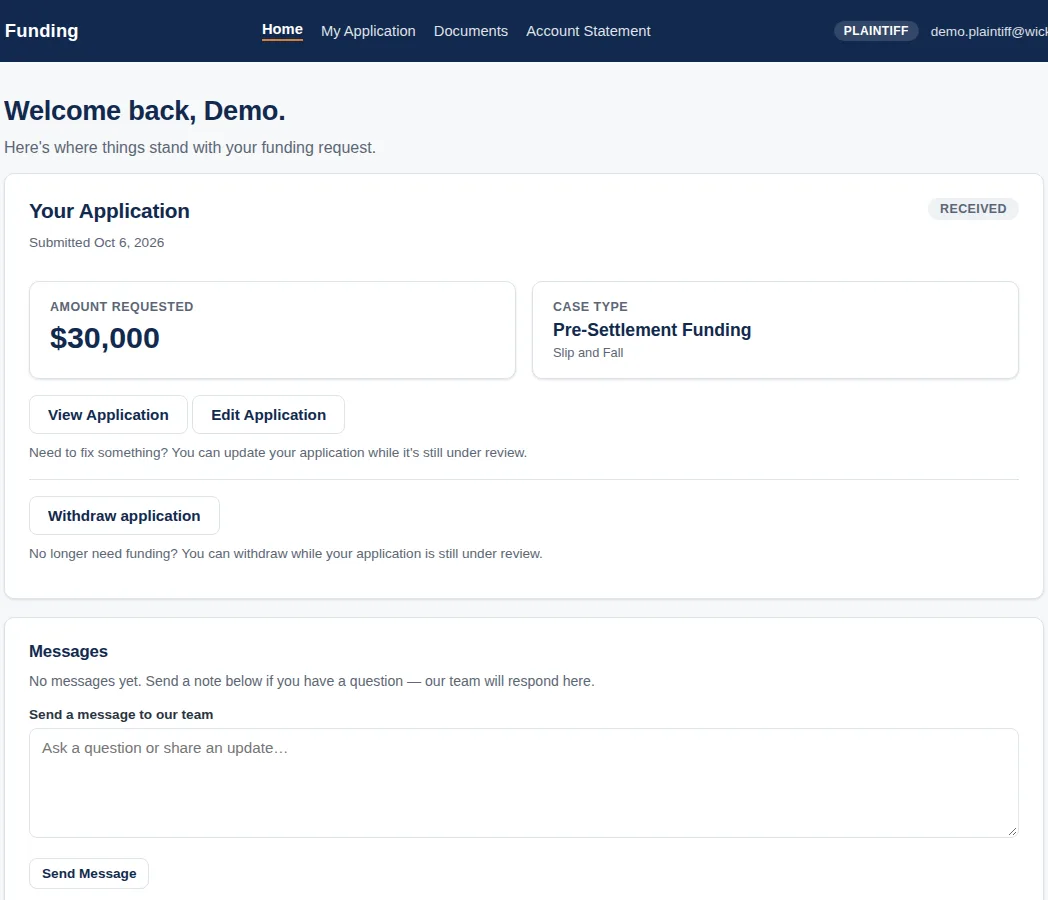
Task: Go to My Application page
Action: (x=368, y=31)
